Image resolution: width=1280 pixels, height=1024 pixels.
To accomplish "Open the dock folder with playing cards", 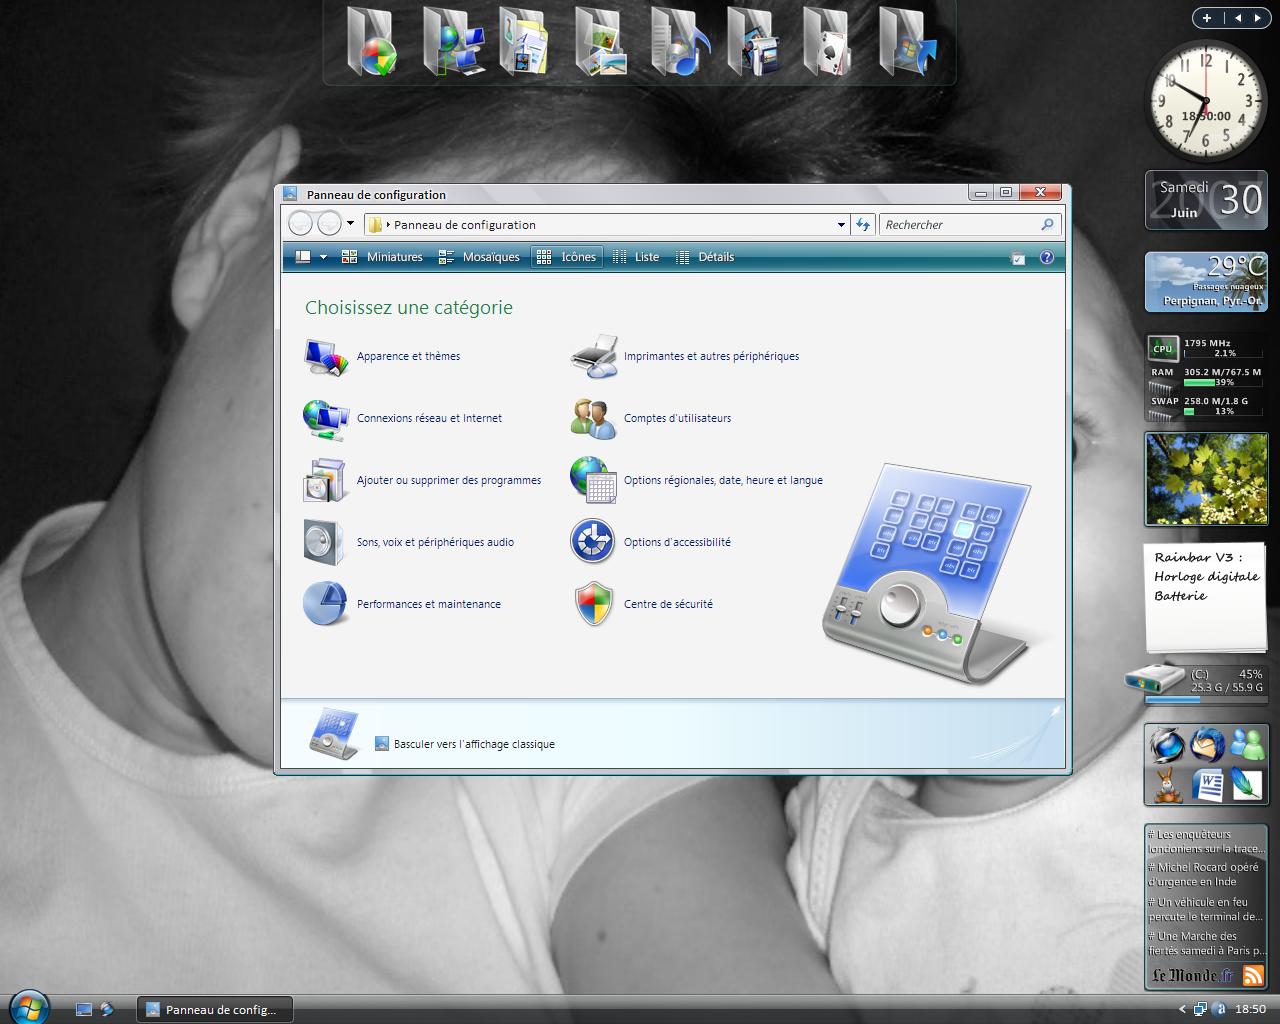I will pos(830,42).
